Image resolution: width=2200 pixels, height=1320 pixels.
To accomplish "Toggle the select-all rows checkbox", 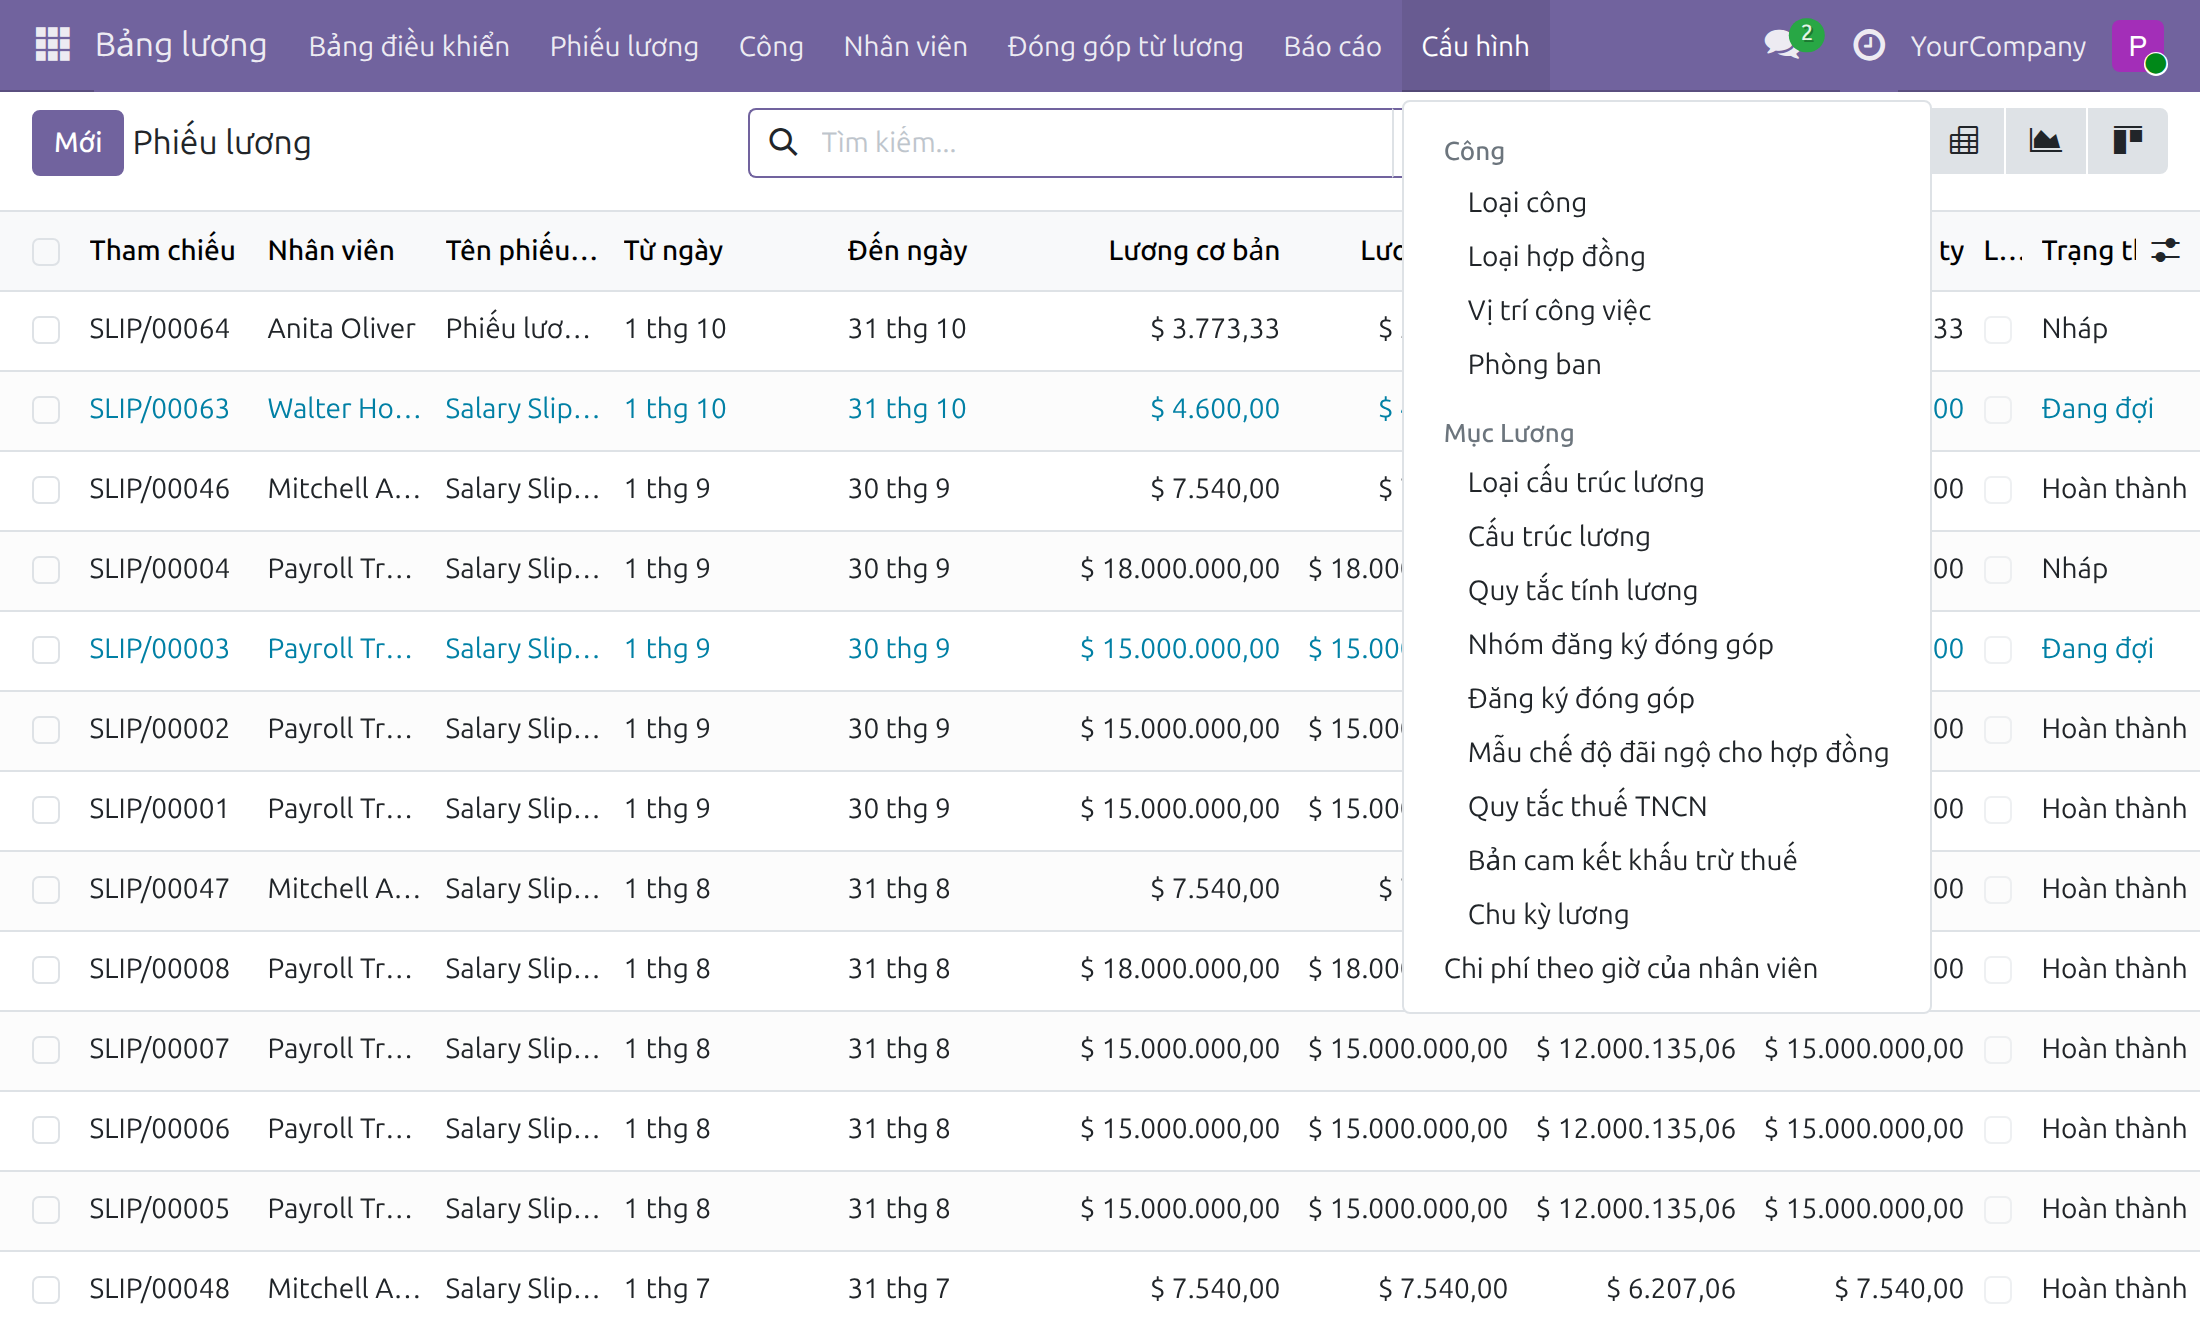I will coord(46,251).
